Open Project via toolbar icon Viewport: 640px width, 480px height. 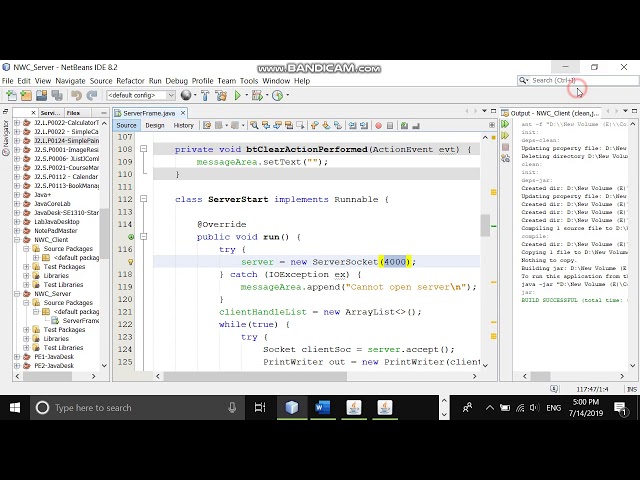point(41,96)
